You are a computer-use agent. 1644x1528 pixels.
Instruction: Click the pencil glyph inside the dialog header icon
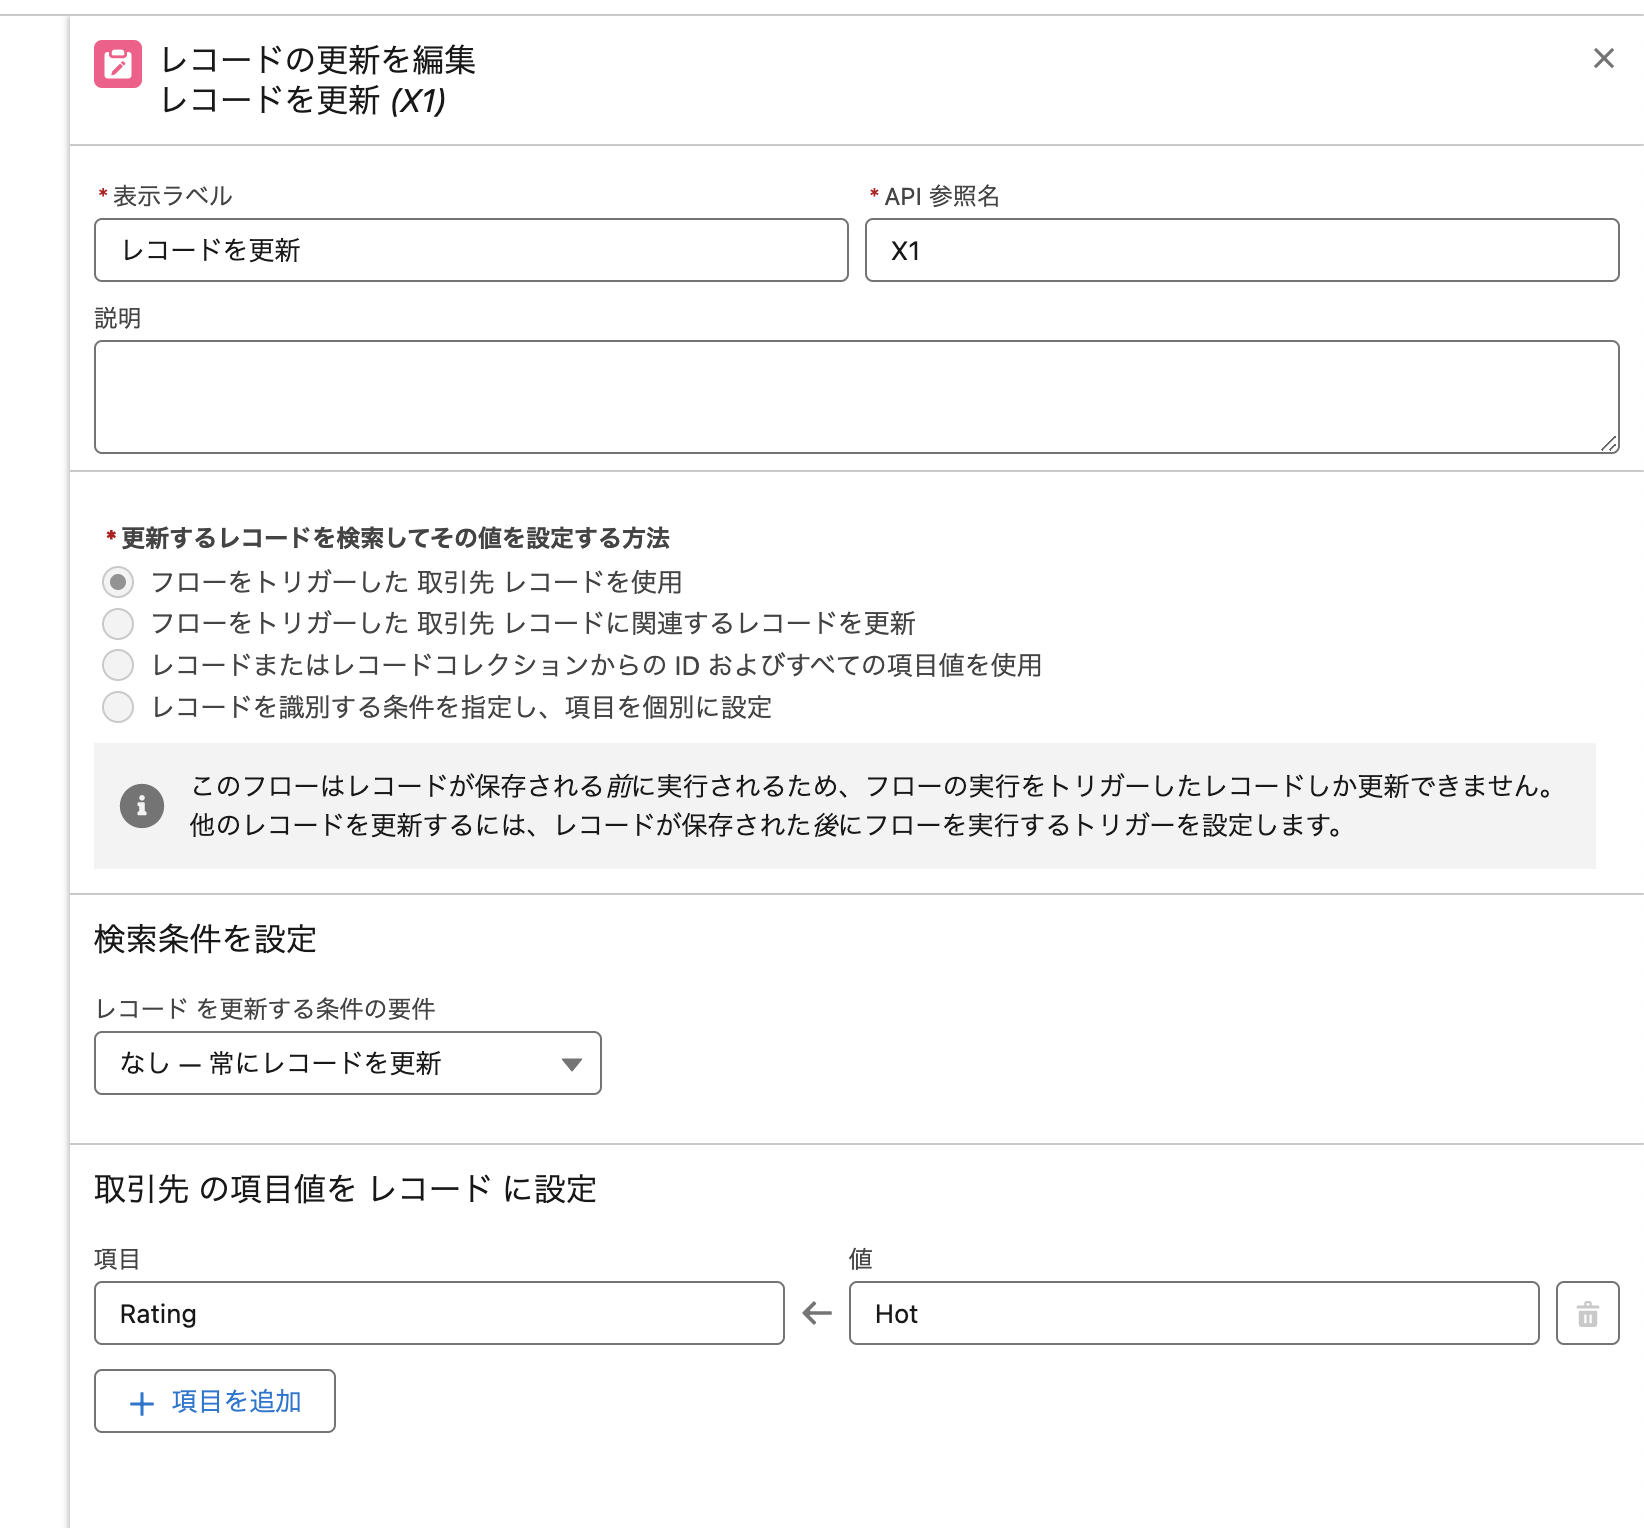click(x=117, y=66)
